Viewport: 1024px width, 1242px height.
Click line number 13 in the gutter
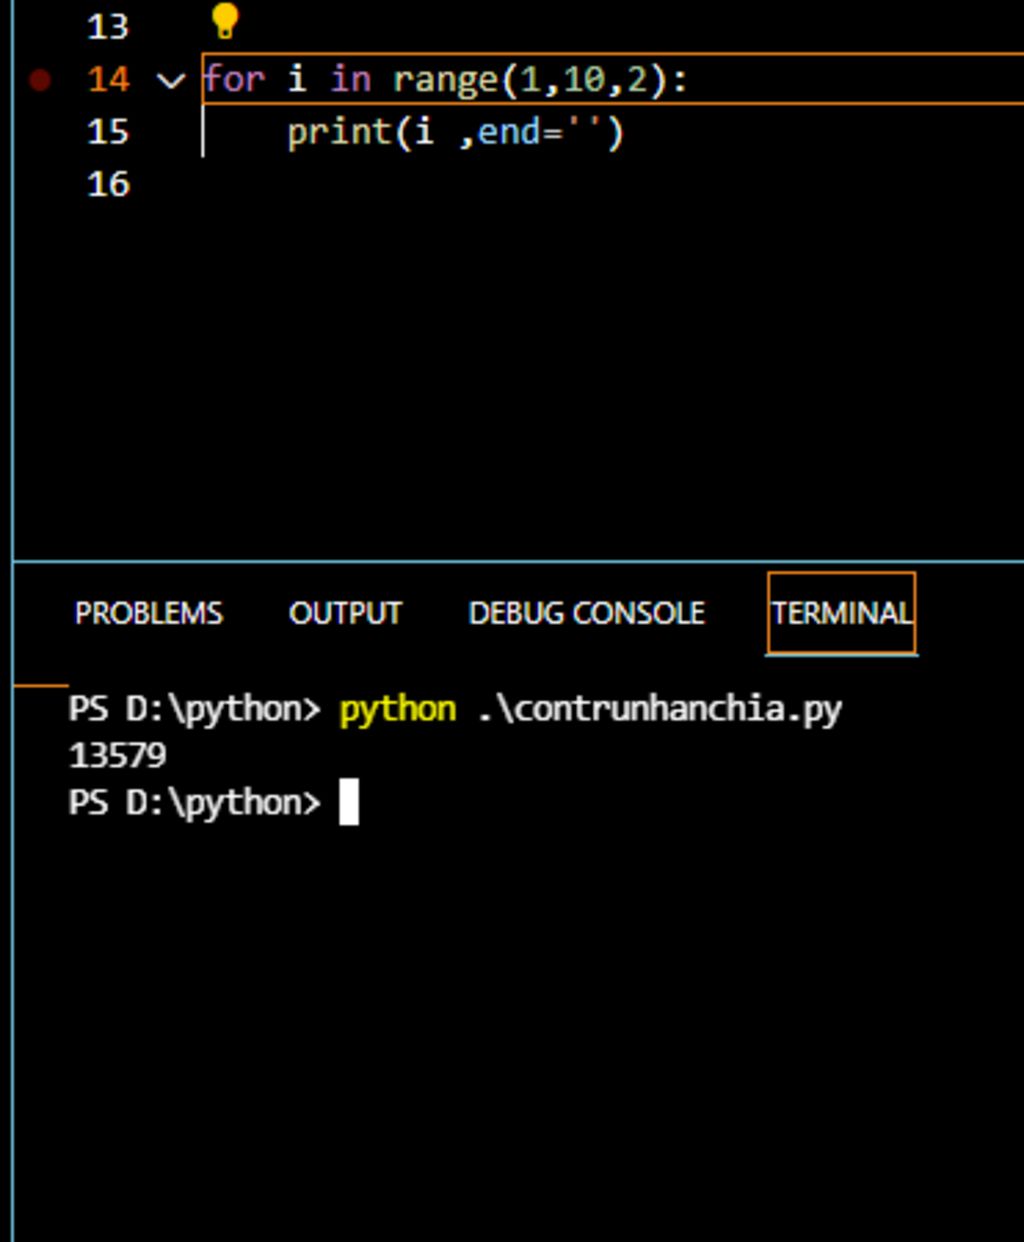point(108,27)
